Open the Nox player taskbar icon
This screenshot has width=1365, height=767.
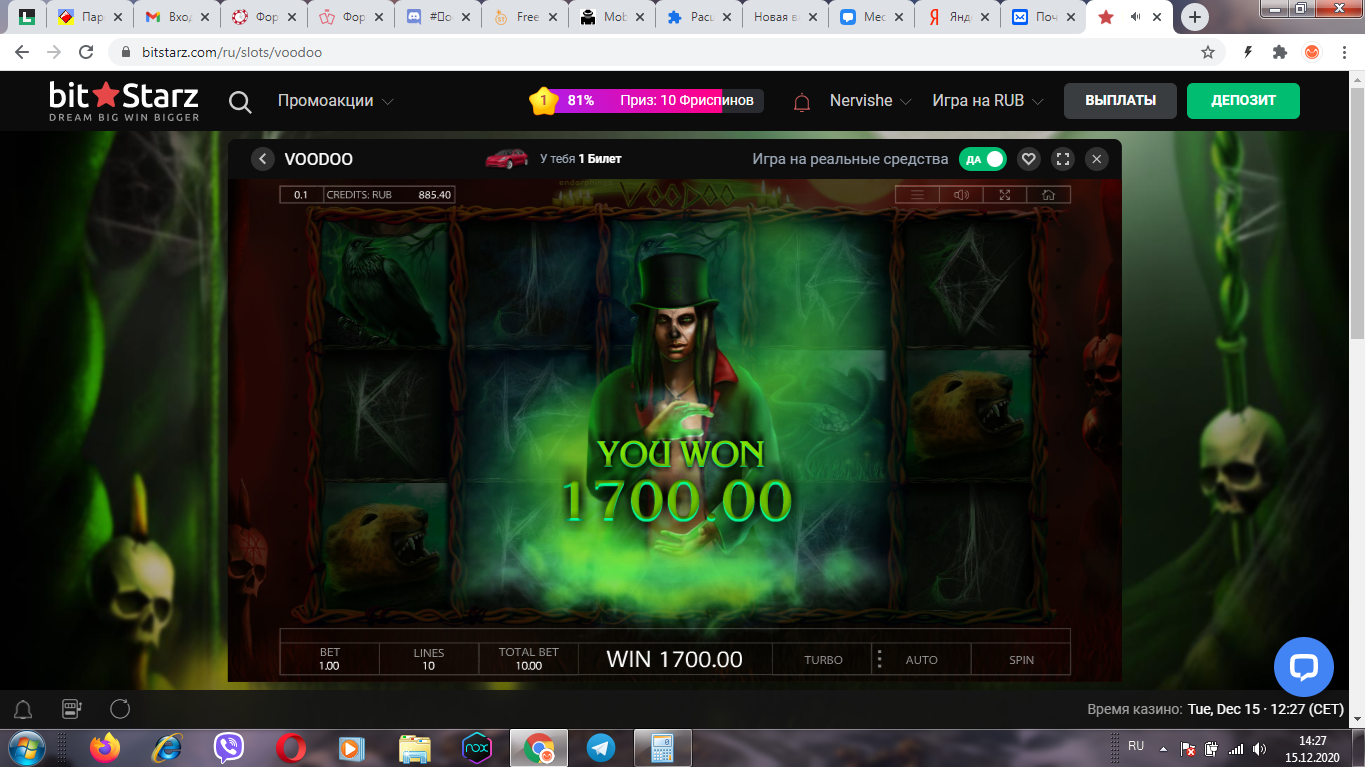click(x=477, y=748)
